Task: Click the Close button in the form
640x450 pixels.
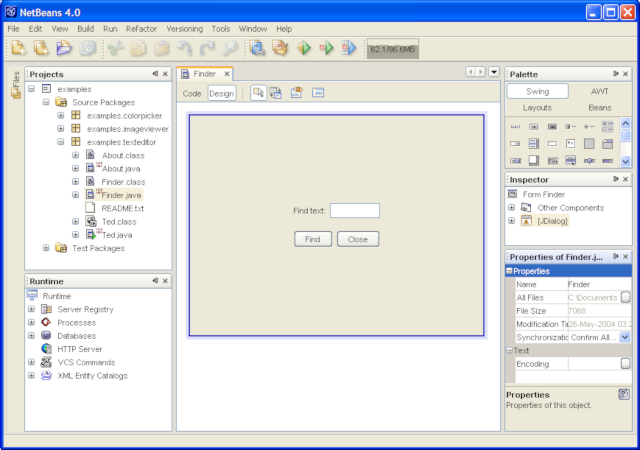Action: click(358, 239)
